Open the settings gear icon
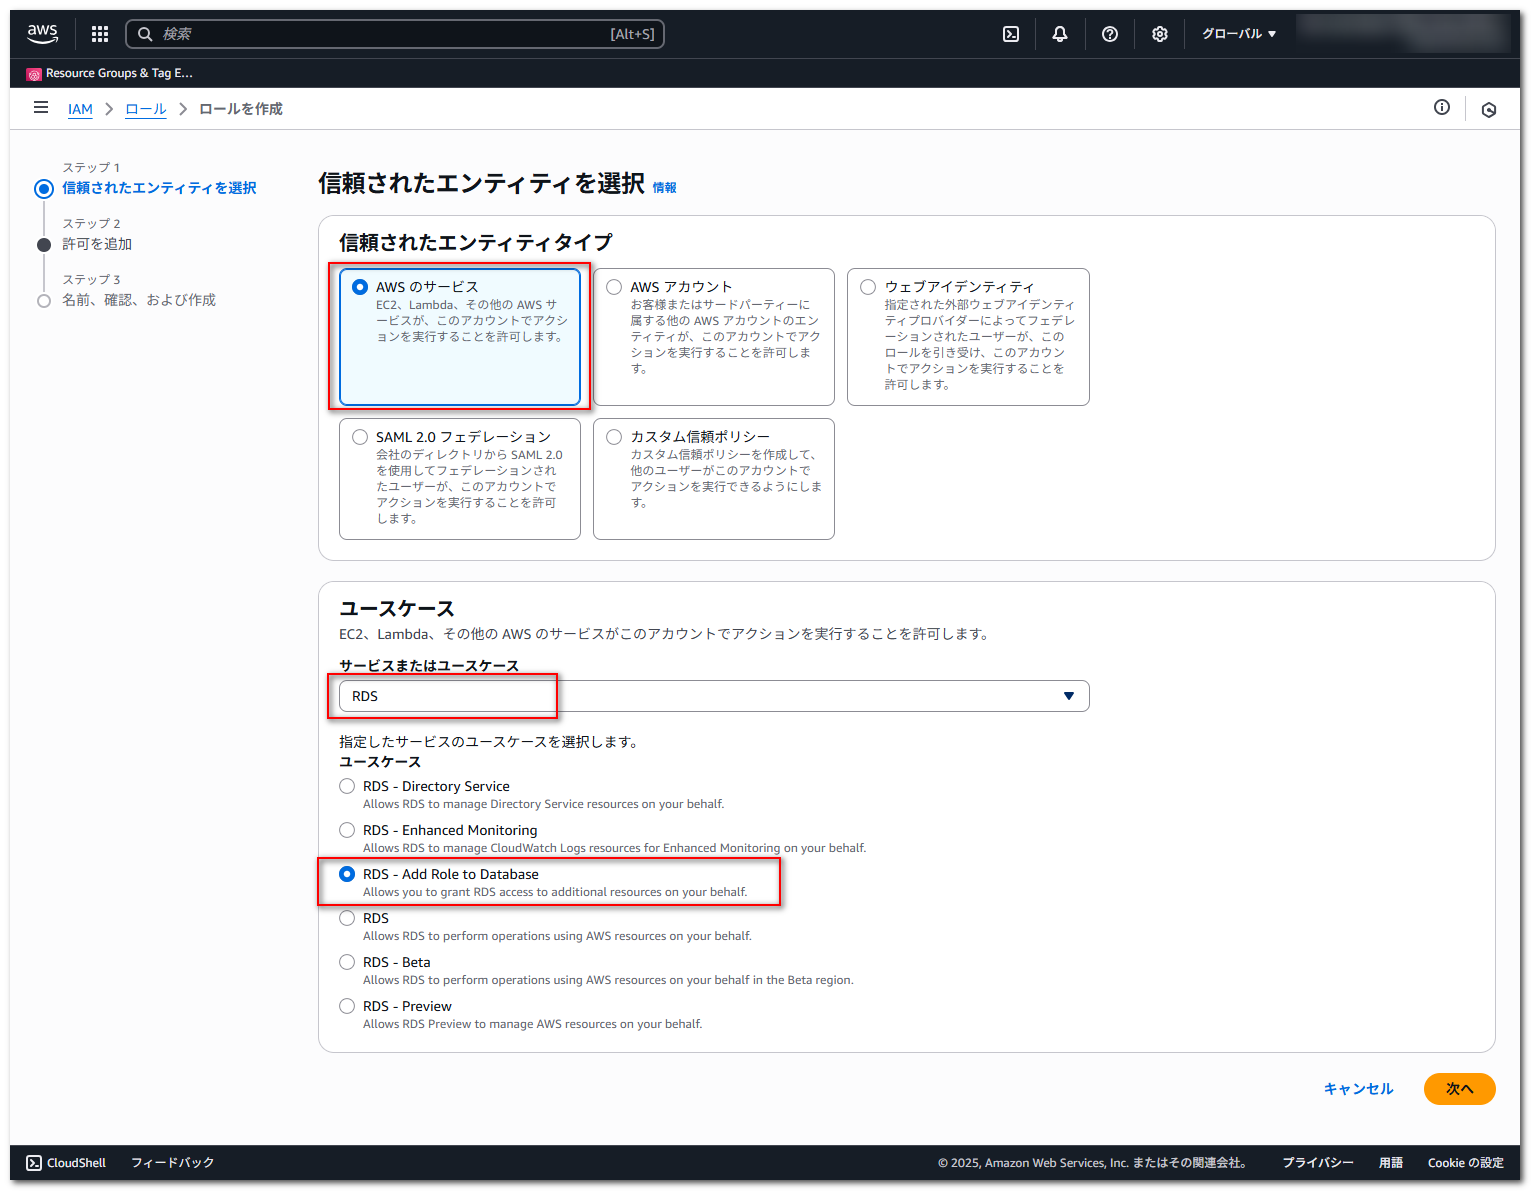 click(x=1160, y=34)
